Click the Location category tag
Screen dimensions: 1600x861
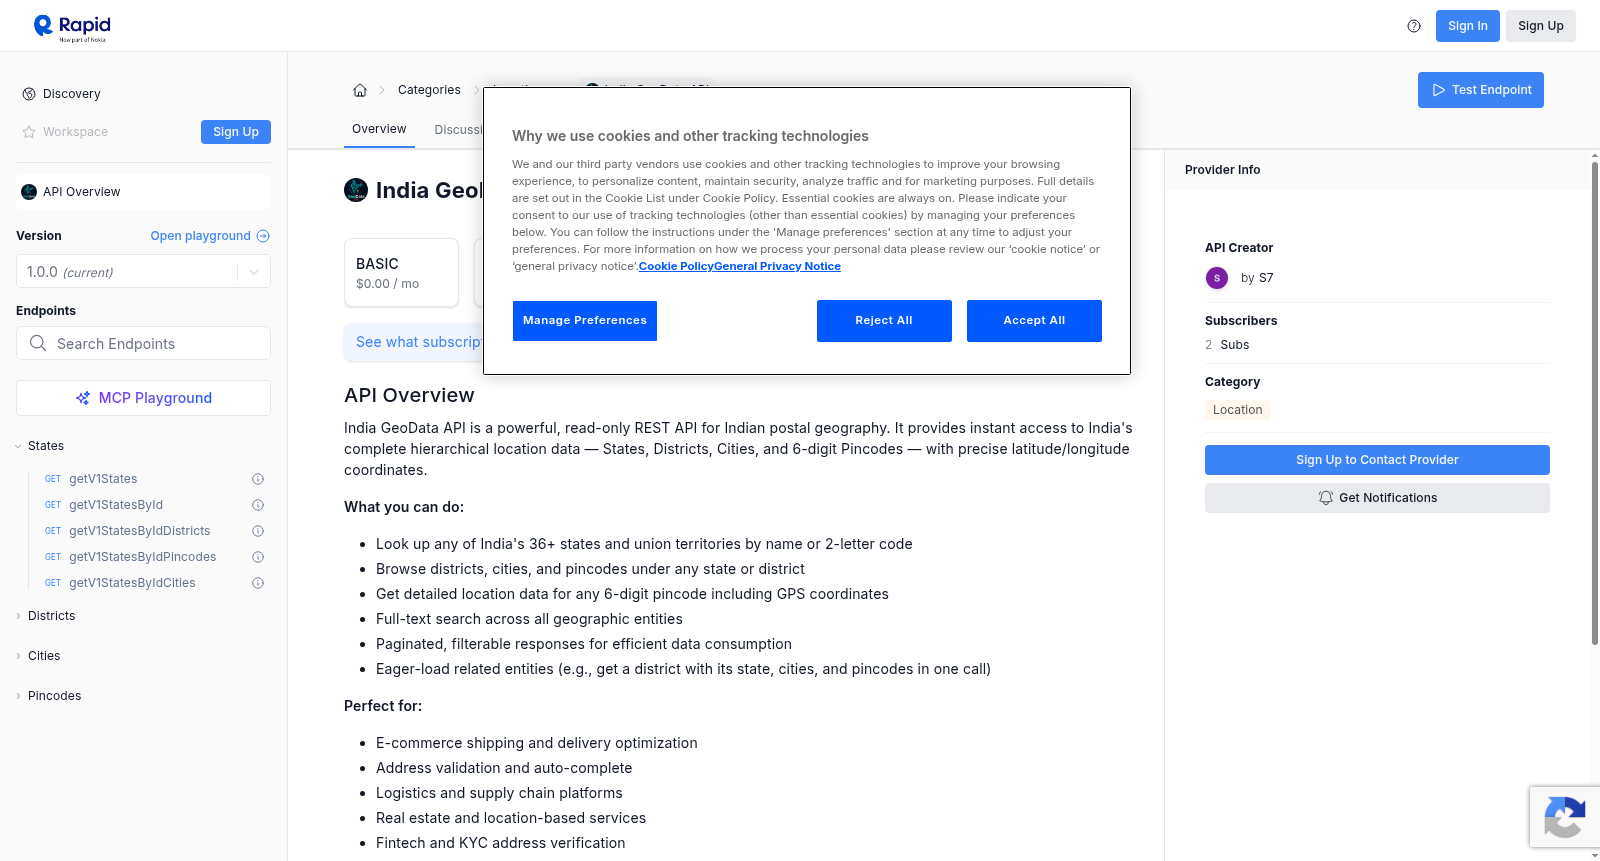coord(1238,410)
